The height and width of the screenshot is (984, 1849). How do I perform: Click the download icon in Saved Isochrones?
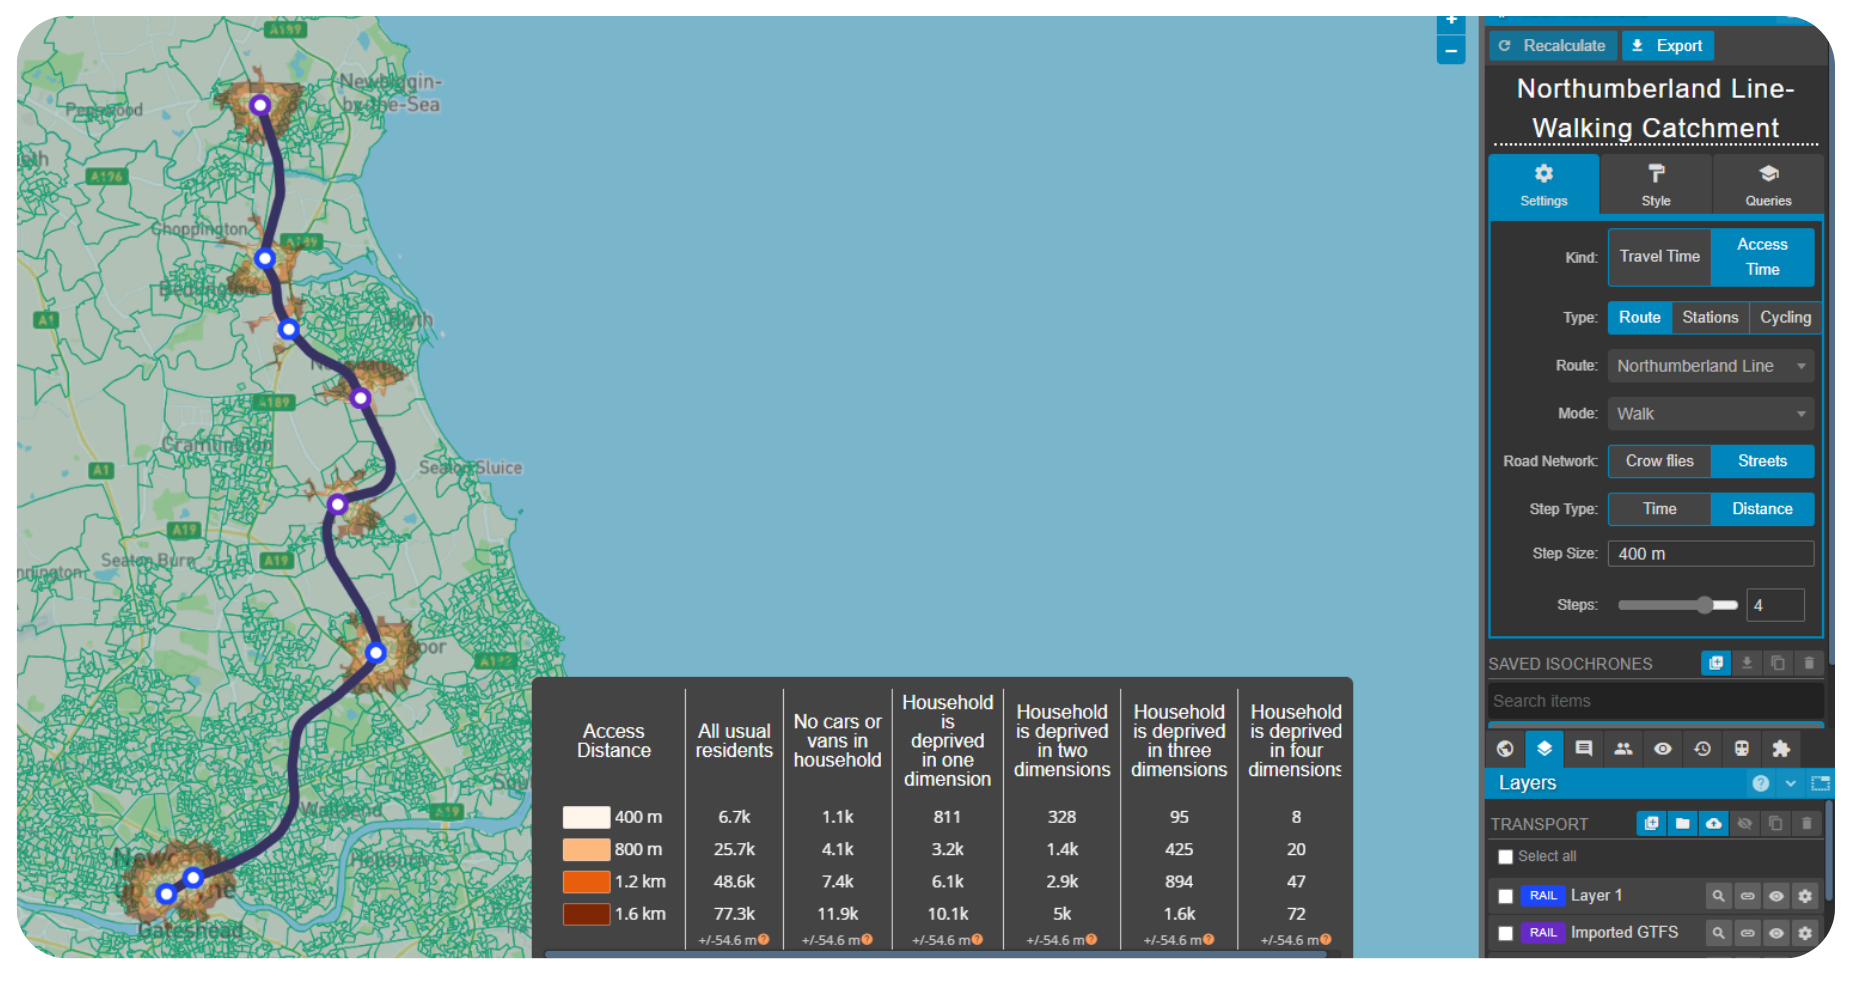1747,663
